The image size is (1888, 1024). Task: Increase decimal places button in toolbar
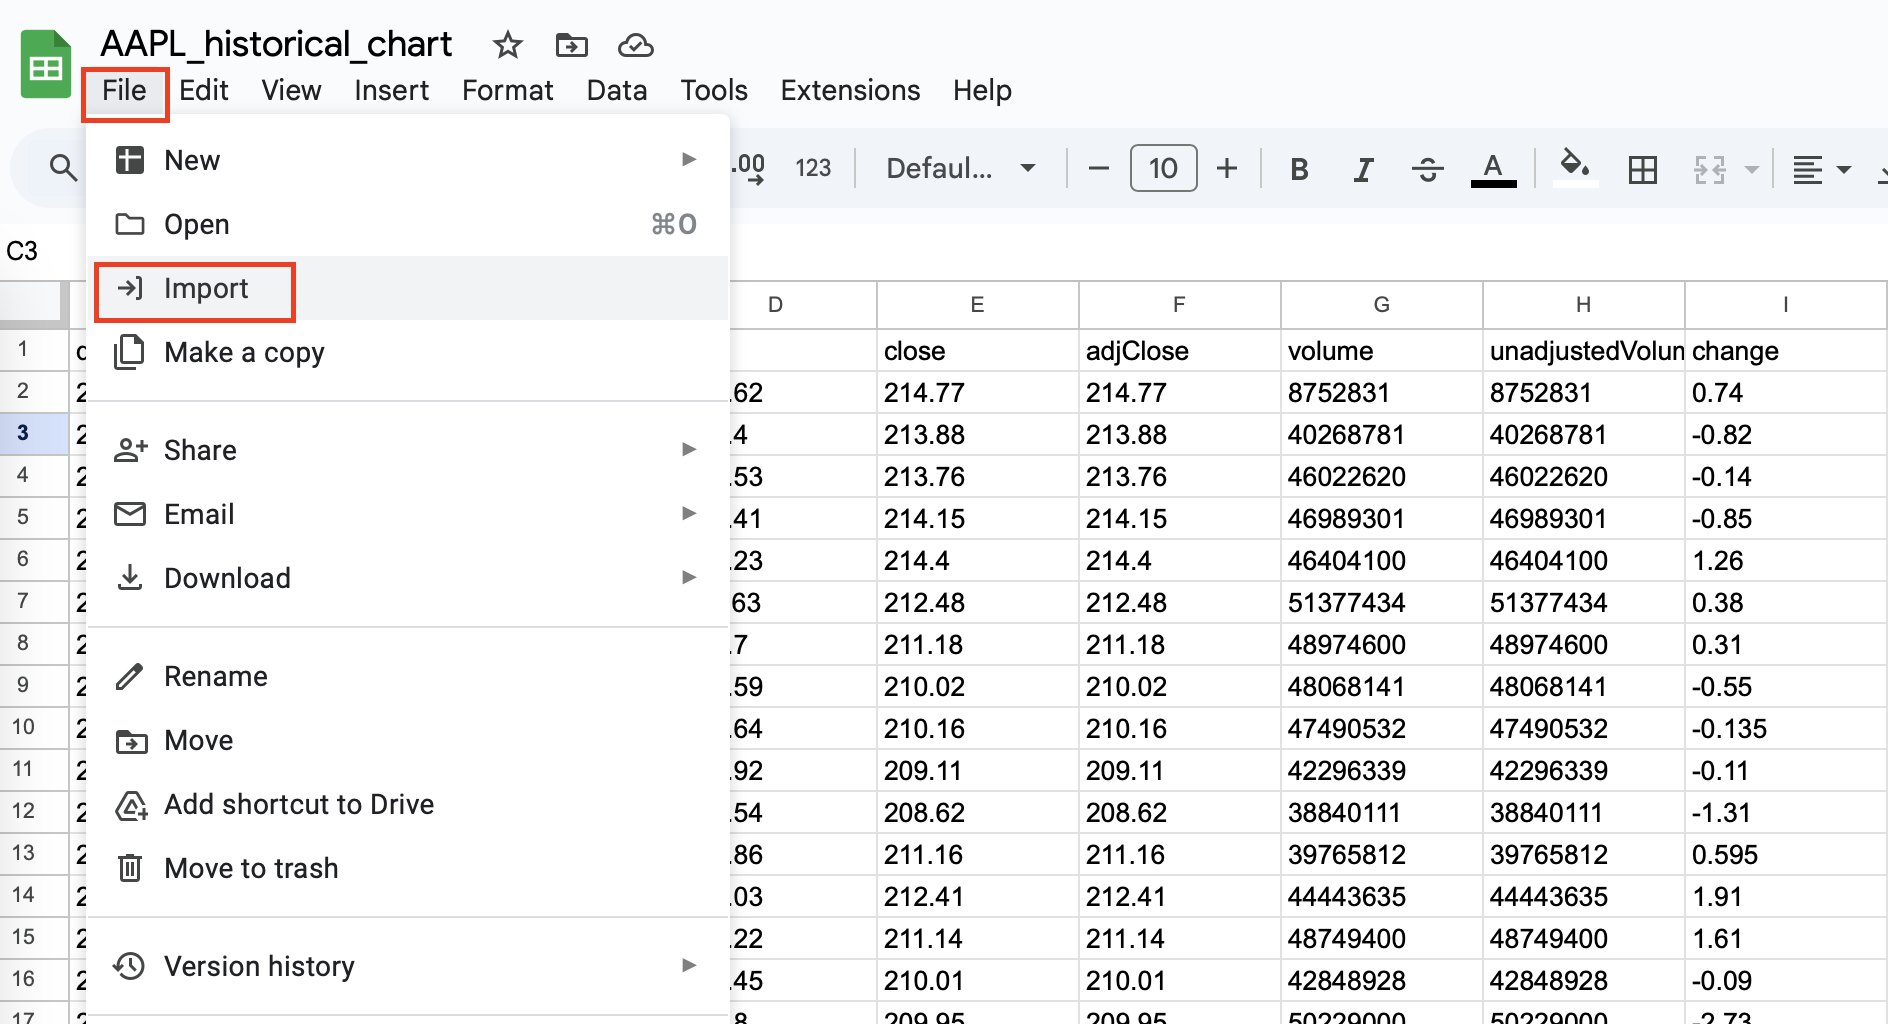[749, 168]
